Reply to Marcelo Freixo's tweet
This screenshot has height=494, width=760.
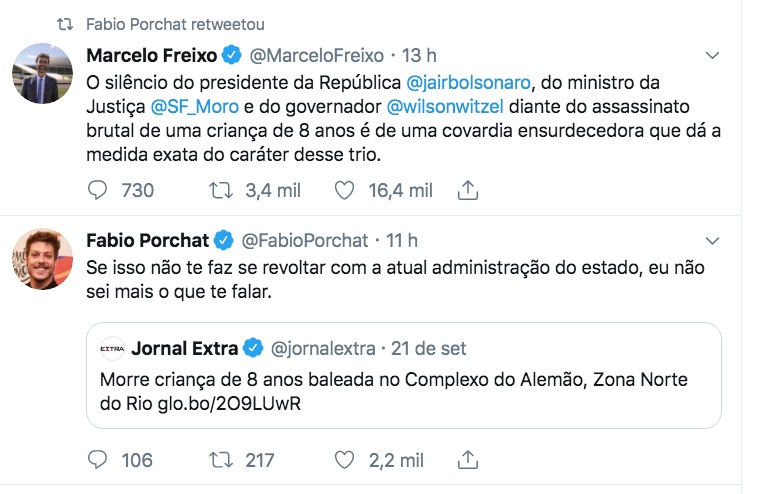[x=98, y=190]
